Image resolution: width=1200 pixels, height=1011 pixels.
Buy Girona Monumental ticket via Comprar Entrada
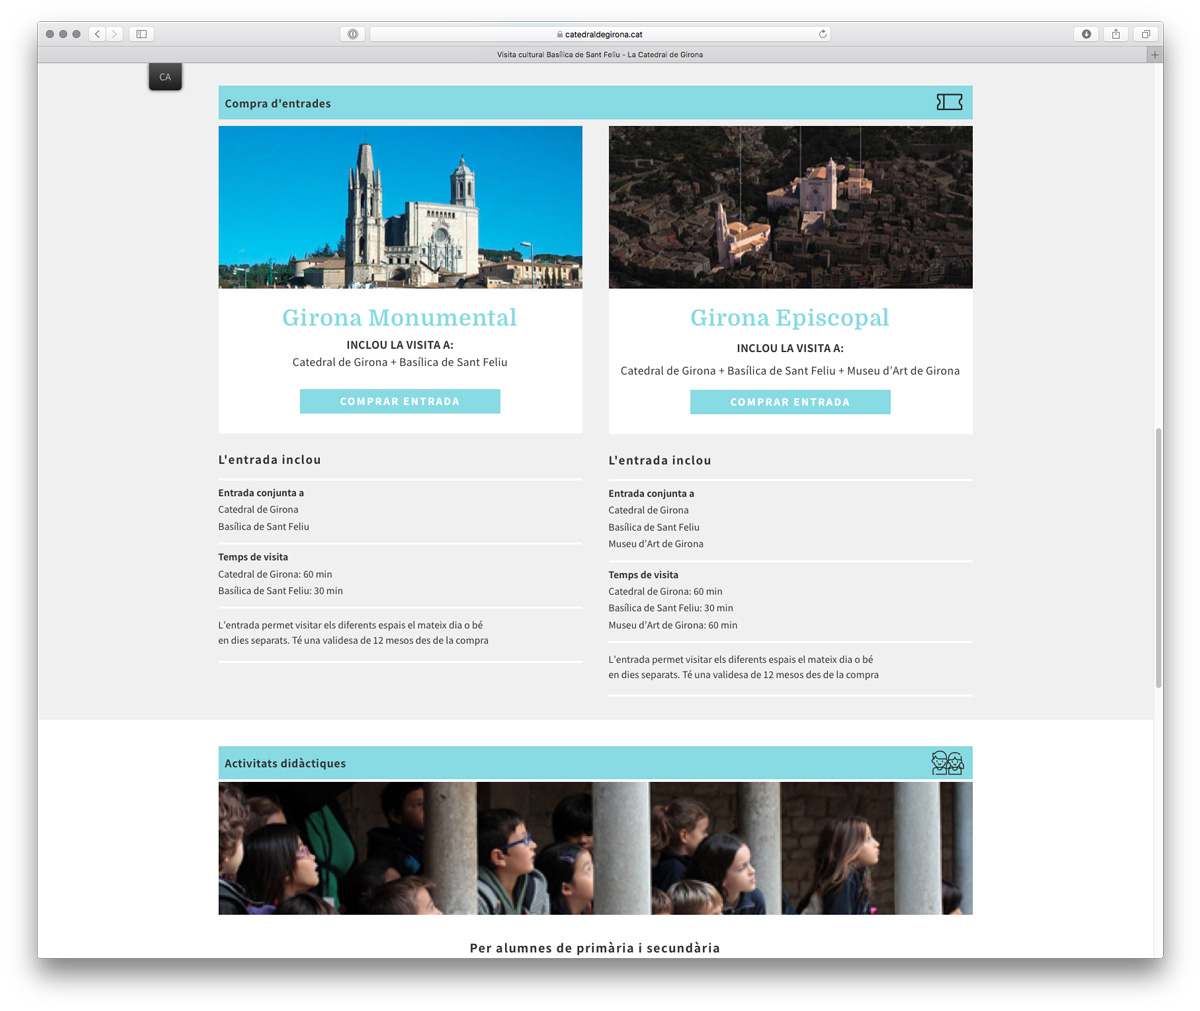tap(400, 401)
